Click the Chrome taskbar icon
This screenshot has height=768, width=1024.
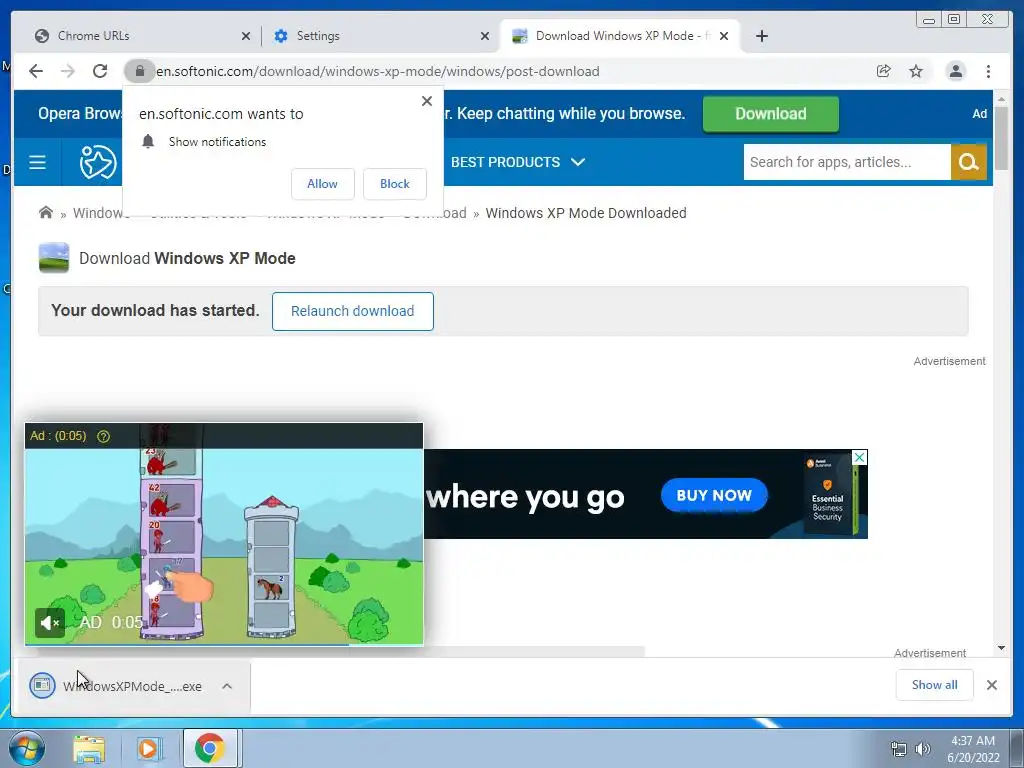click(x=209, y=748)
